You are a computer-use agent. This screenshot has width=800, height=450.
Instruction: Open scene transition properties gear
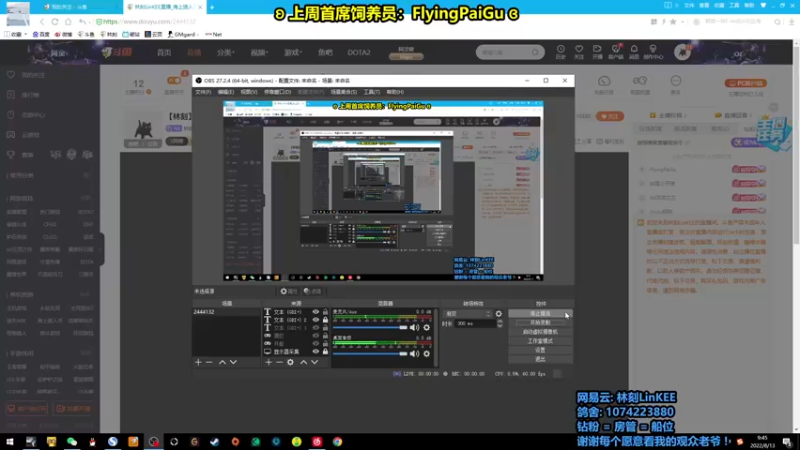tap(498, 314)
